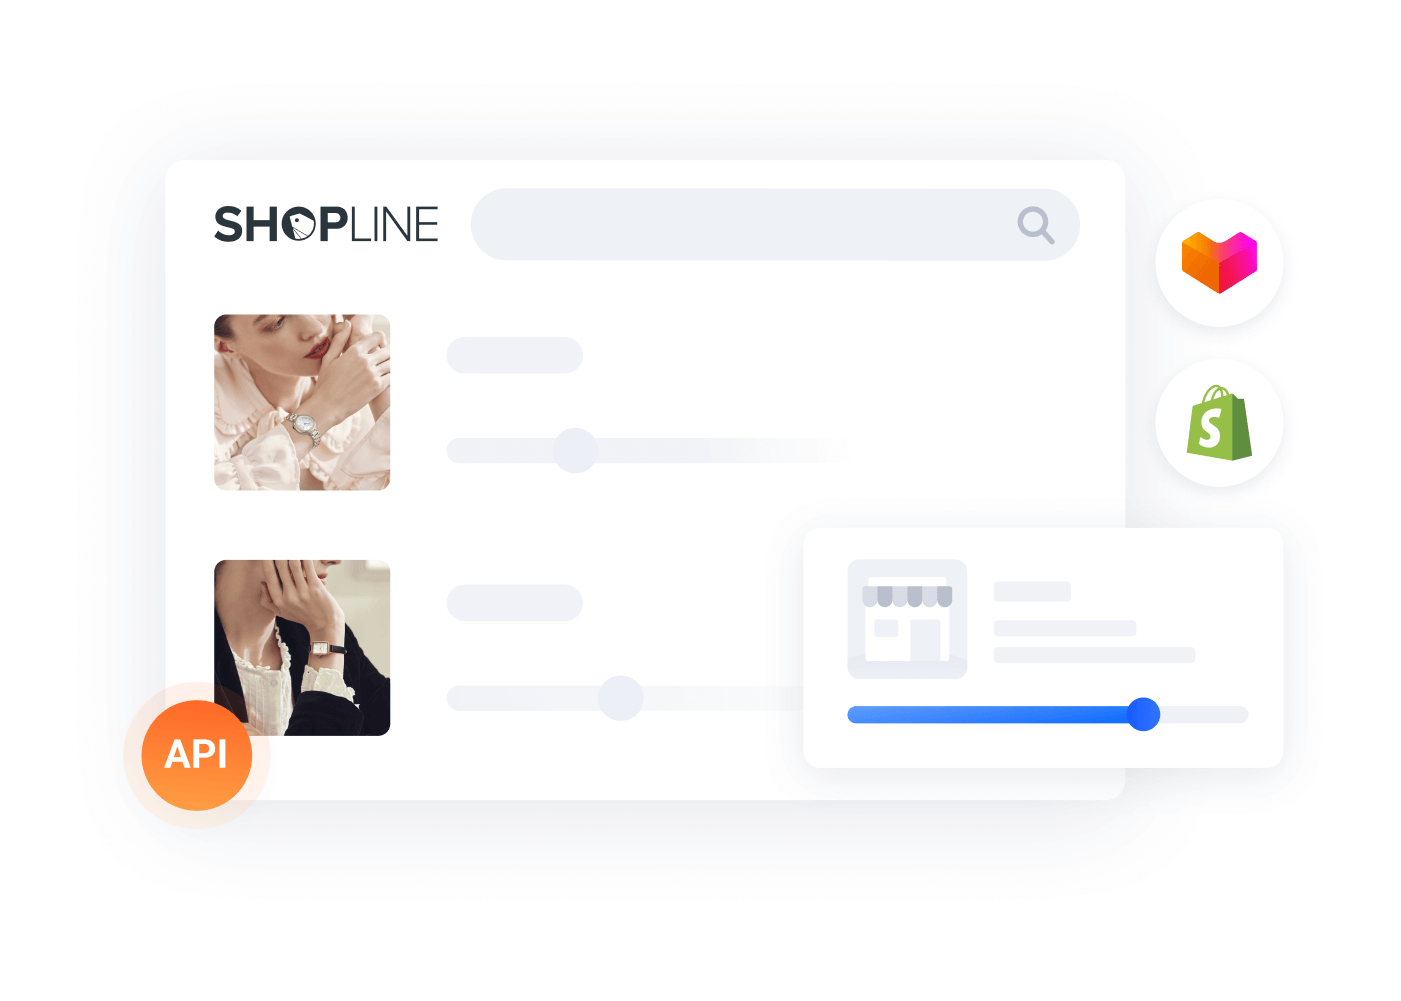Click the longest placeholder line in store card
Viewport: 1401px width, 1001px height.
pyautogui.click(x=1094, y=655)
